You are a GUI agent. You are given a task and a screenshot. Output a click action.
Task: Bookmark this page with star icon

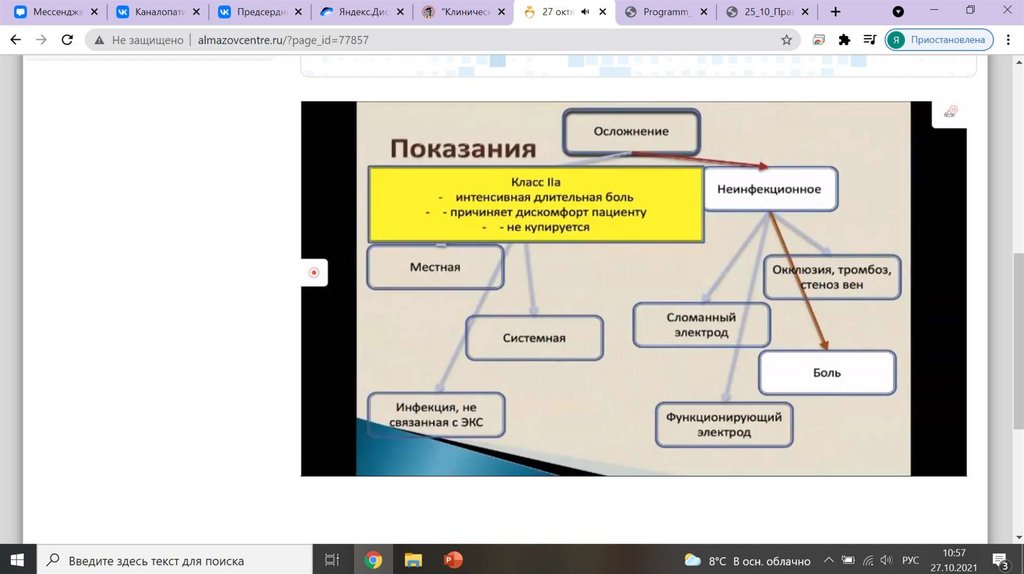click(786, 40)
